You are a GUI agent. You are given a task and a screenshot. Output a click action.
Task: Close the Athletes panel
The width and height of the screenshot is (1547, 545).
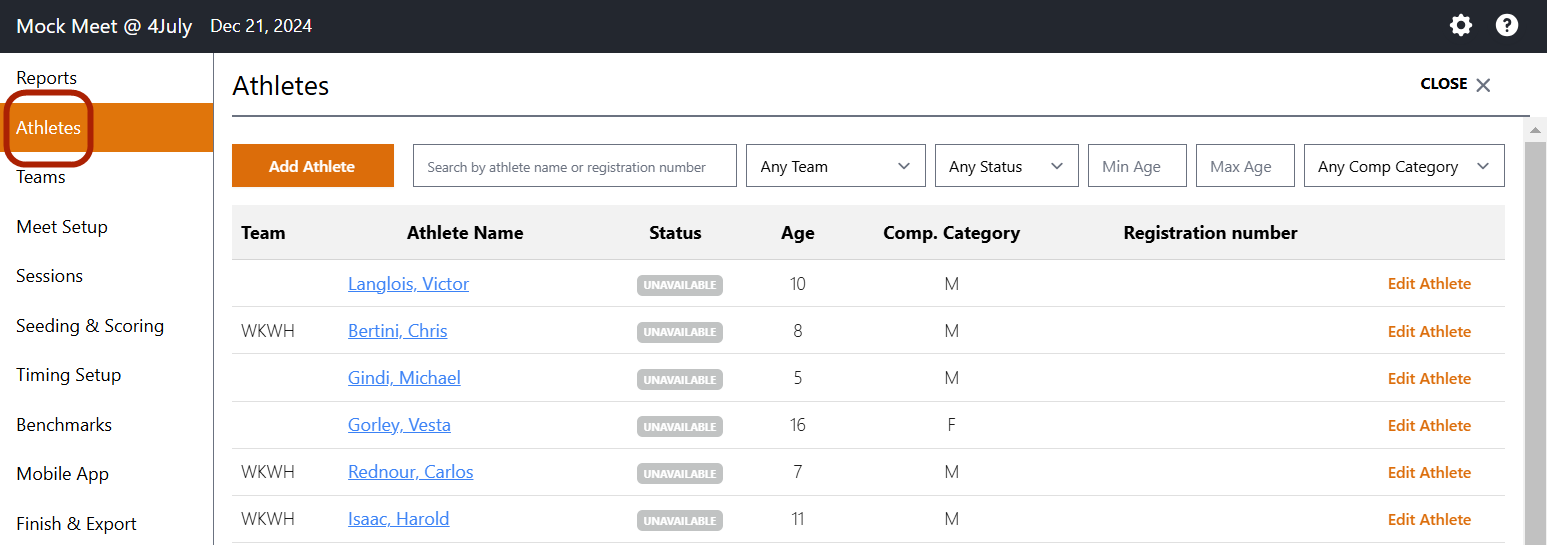tap(1456, 84)
